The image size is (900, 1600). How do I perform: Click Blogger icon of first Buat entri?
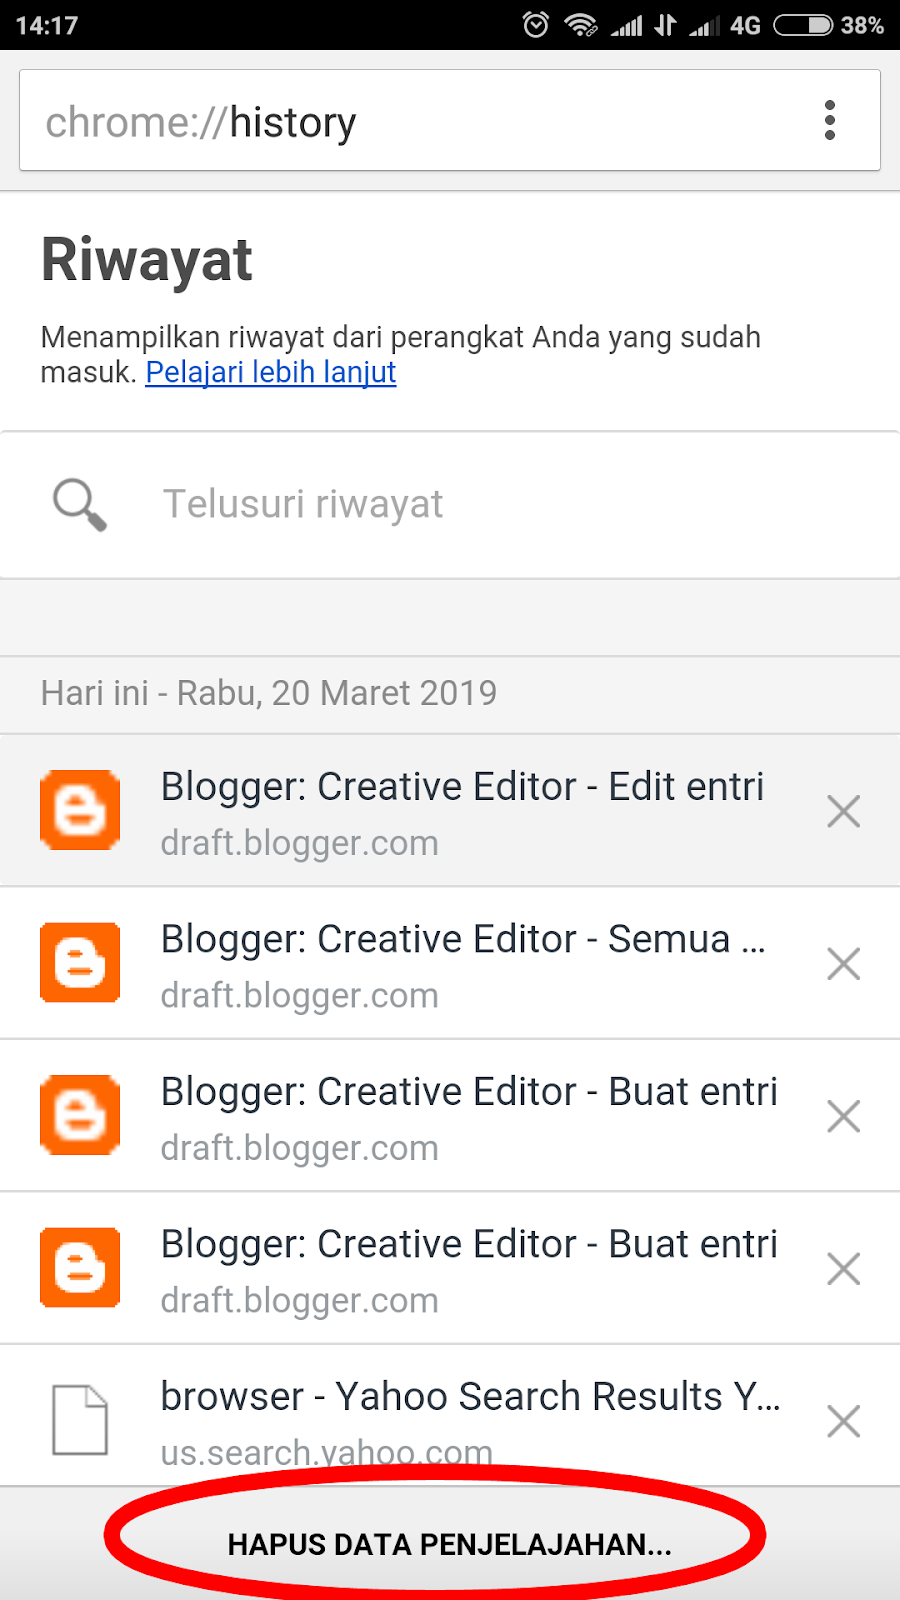click(80, 1115)
